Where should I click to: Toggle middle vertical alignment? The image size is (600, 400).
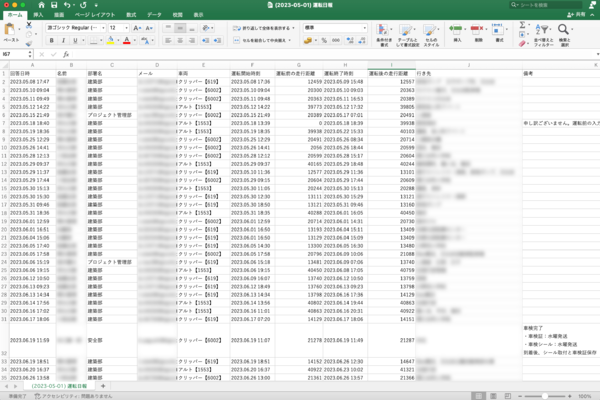click(180, 28)
